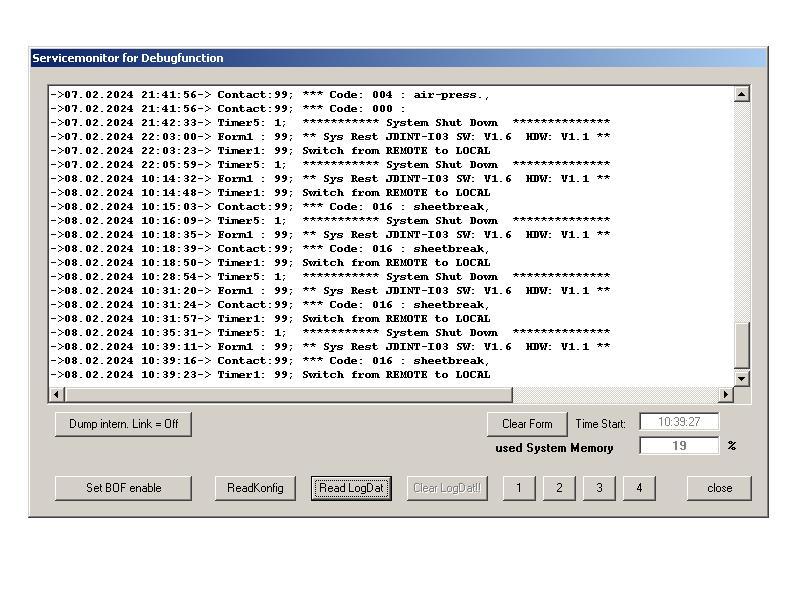Image resolution: width=802 pixels, height=600 pixels.
Task: Click the Time Start field
Action: [679, 423]
